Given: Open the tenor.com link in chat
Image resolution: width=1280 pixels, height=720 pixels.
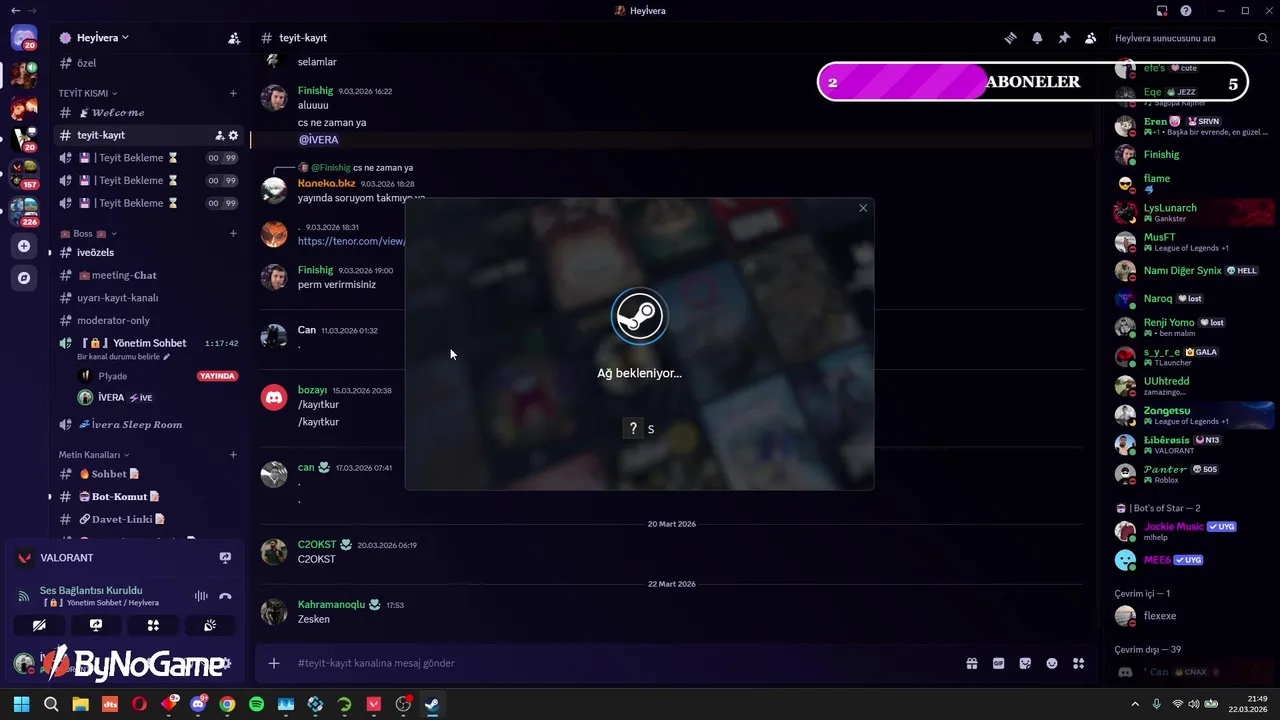Looking at the screenshot, I should 351,241.
